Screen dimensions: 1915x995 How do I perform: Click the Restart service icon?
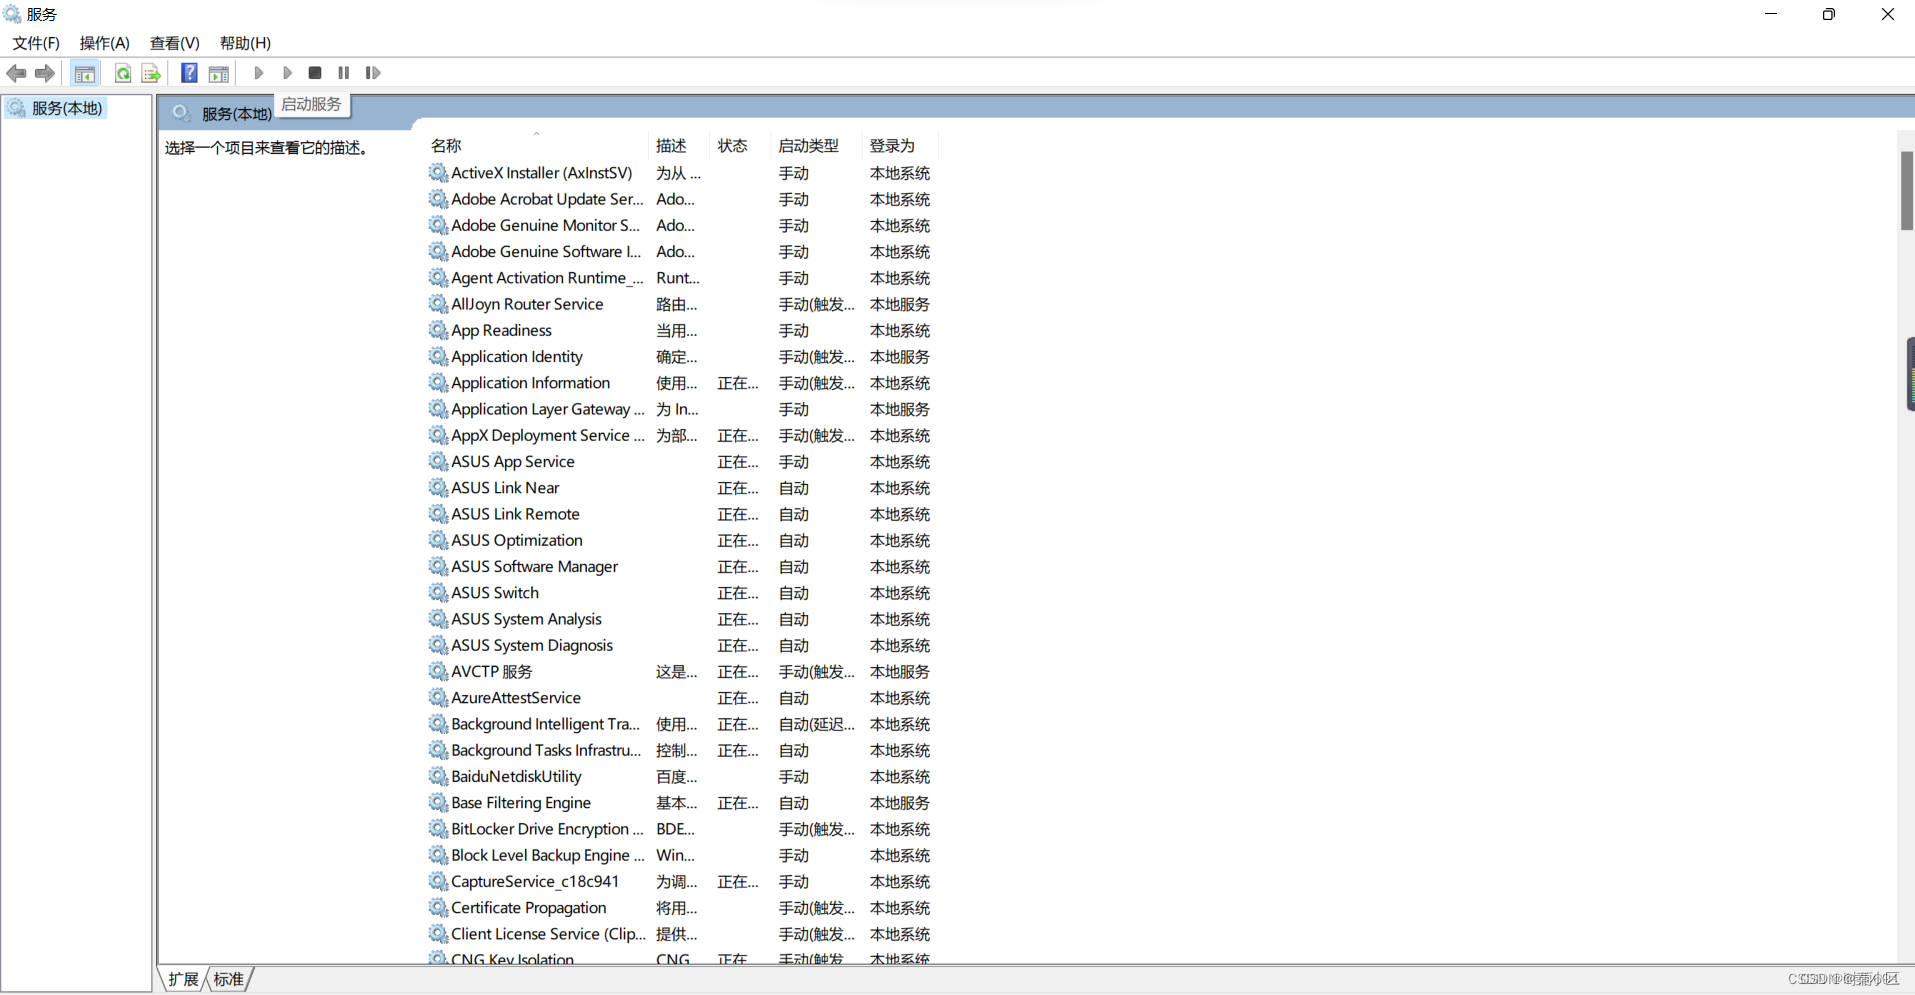click(x=373, y=73)
